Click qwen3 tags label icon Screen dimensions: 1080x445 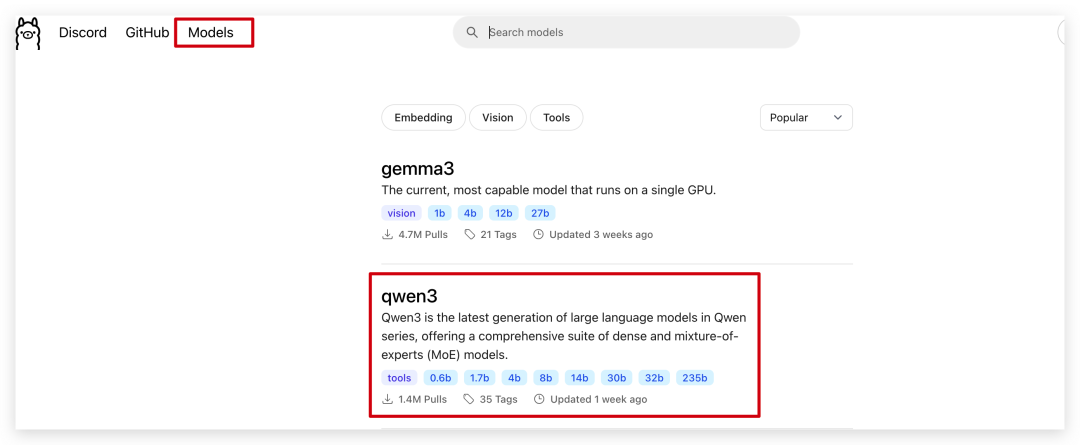tap(469, 399)
